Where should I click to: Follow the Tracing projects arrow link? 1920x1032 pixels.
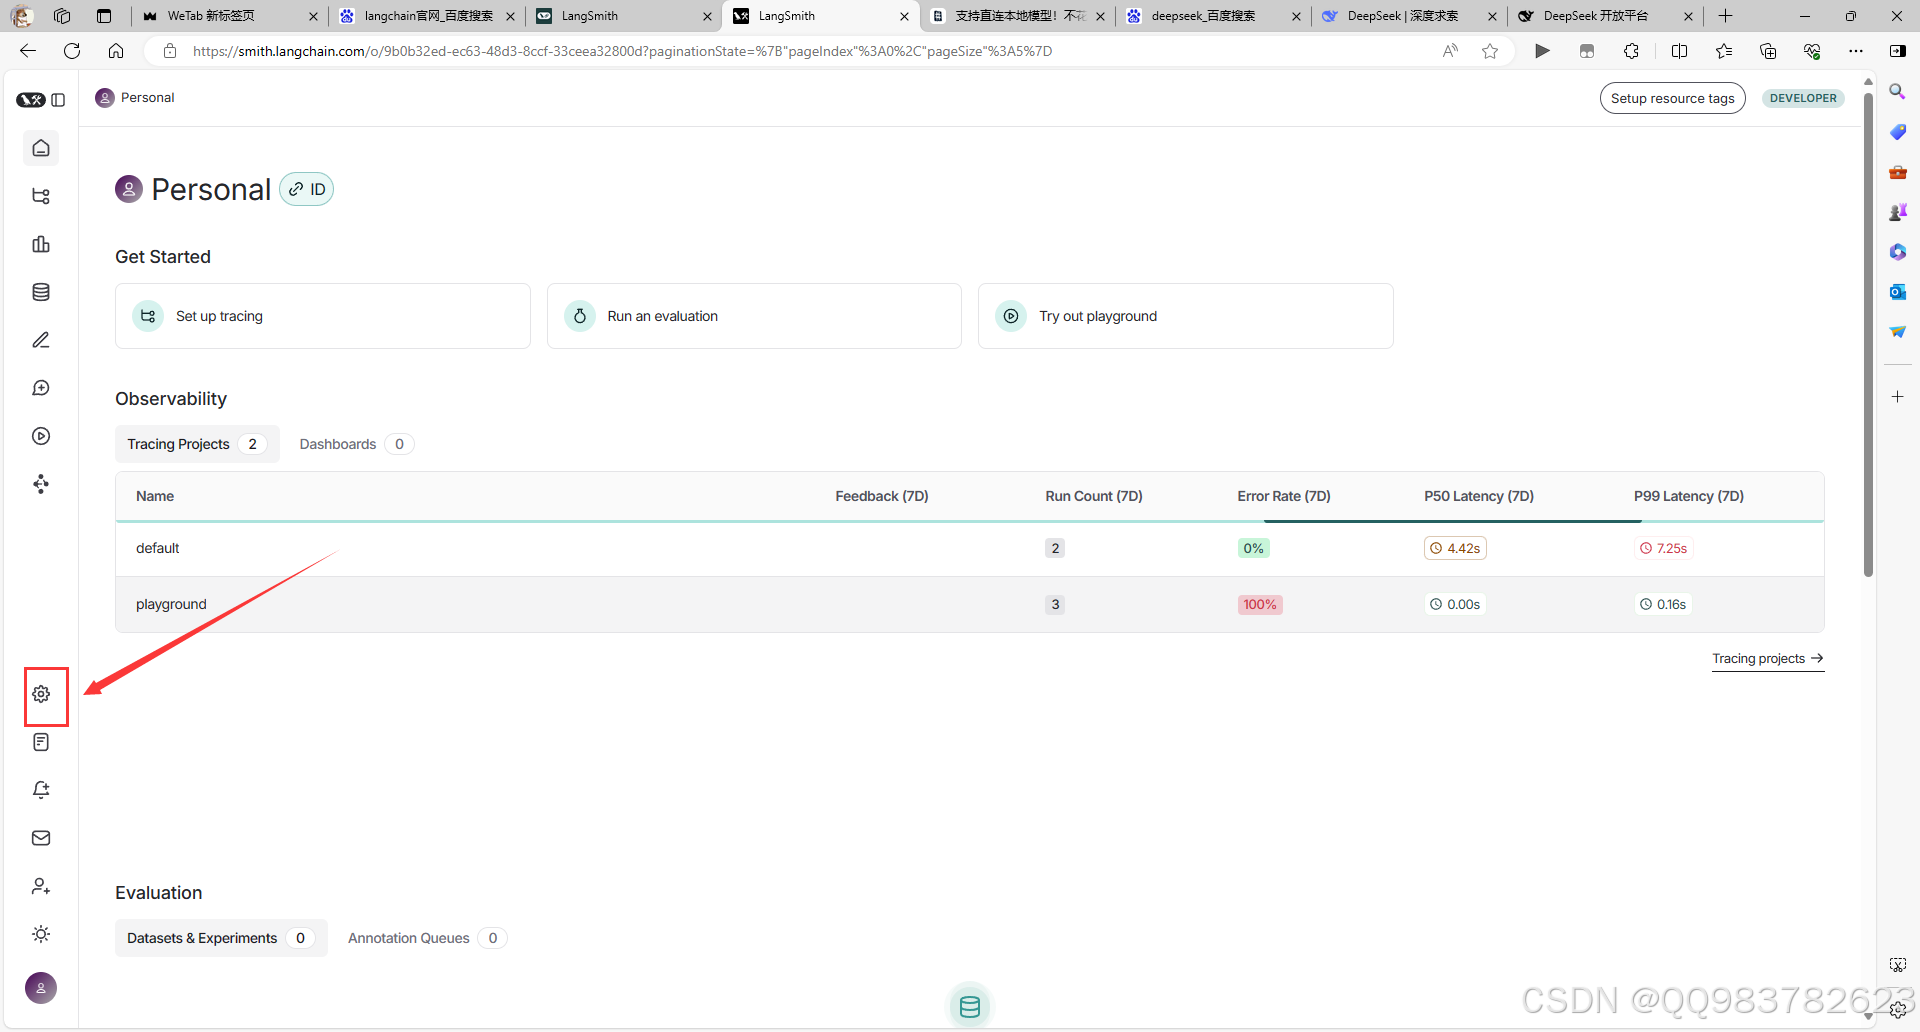[x=1768, y=659]
